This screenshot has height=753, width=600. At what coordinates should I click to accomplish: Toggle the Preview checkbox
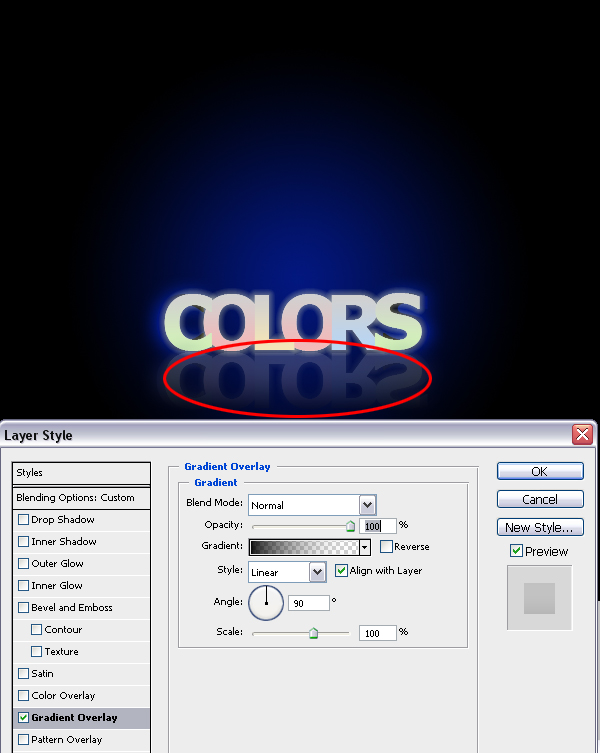516,551
